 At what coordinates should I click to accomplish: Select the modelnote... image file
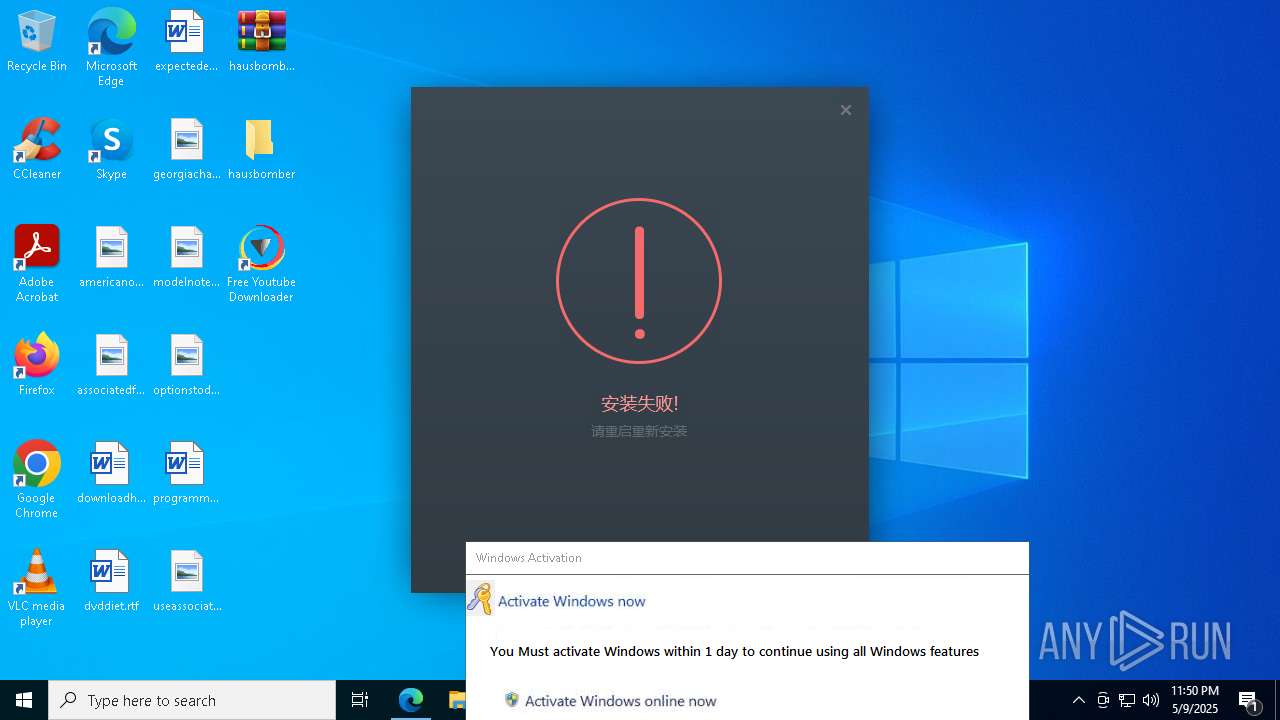pos(186,257)
